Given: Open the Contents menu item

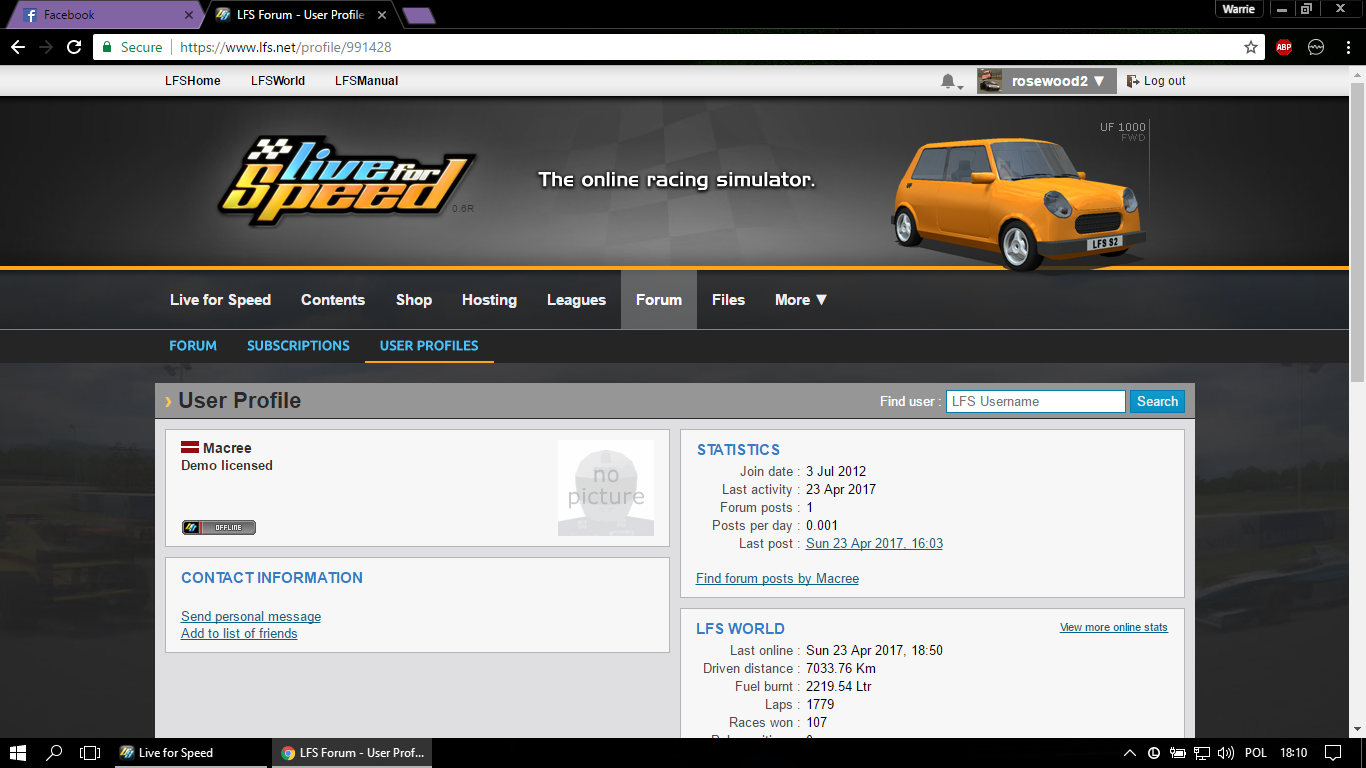Looking at the screenshot, I should pyautogui.click(x=333, y=300).
